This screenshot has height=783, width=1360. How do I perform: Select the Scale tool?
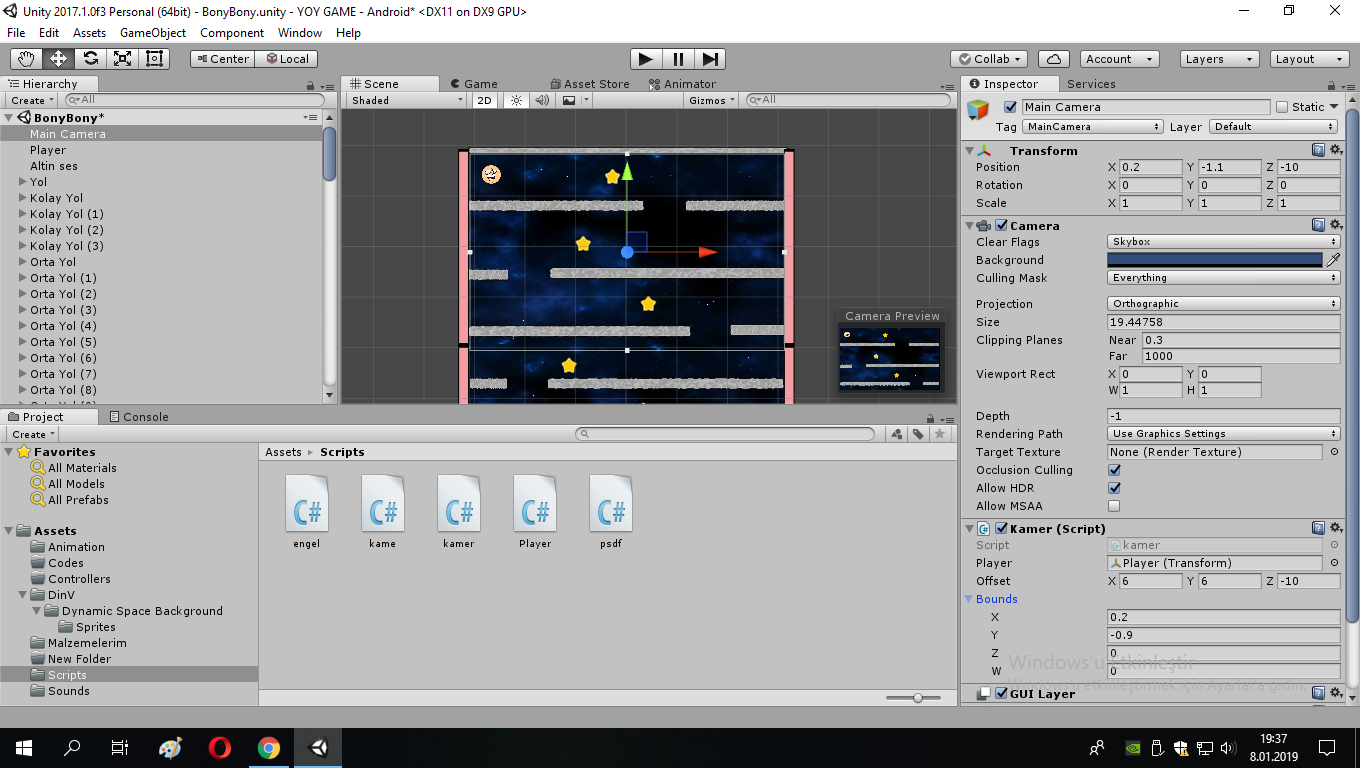[122, 59]
